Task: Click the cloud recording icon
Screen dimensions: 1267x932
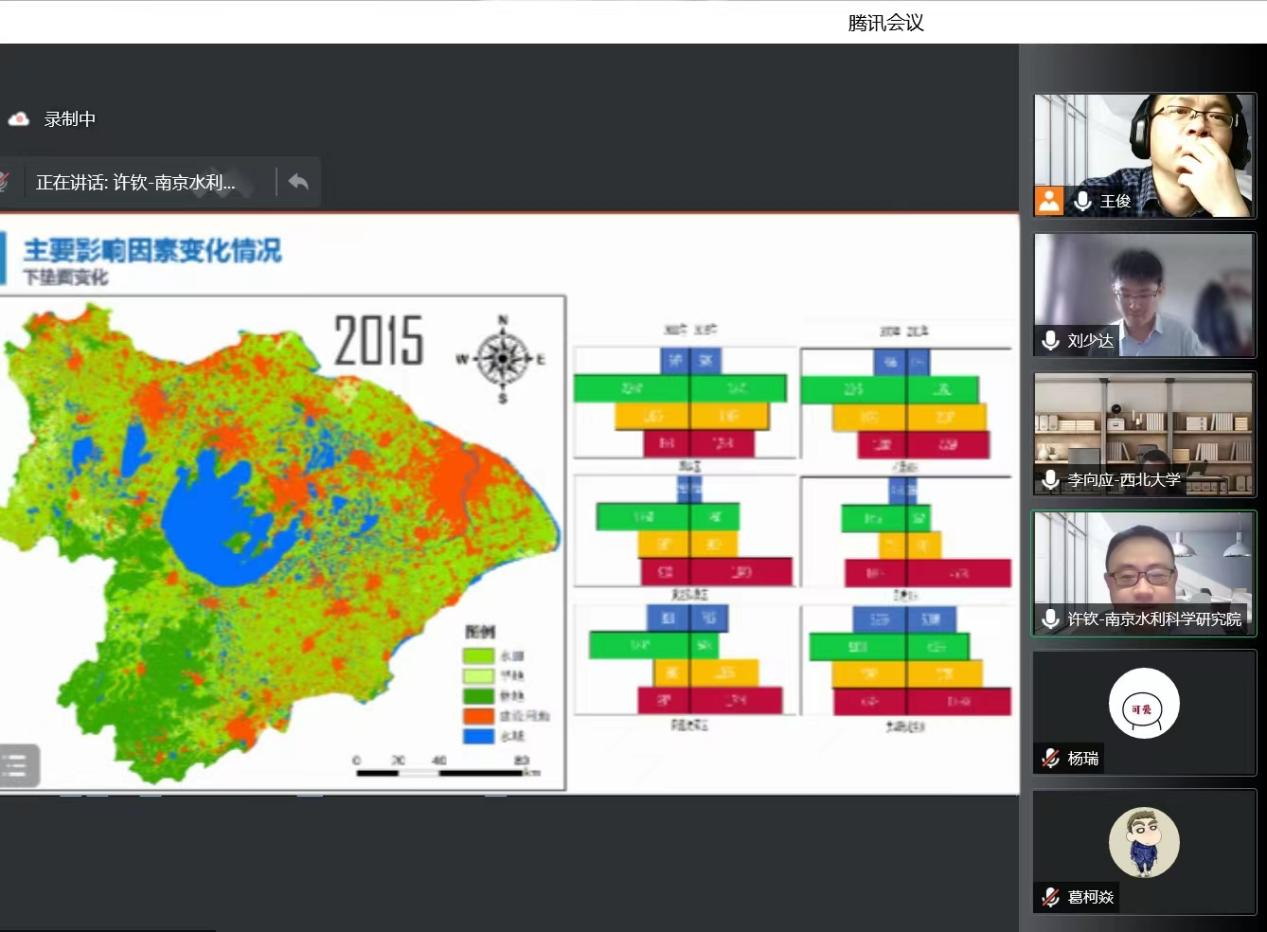Action: point(19,119)
